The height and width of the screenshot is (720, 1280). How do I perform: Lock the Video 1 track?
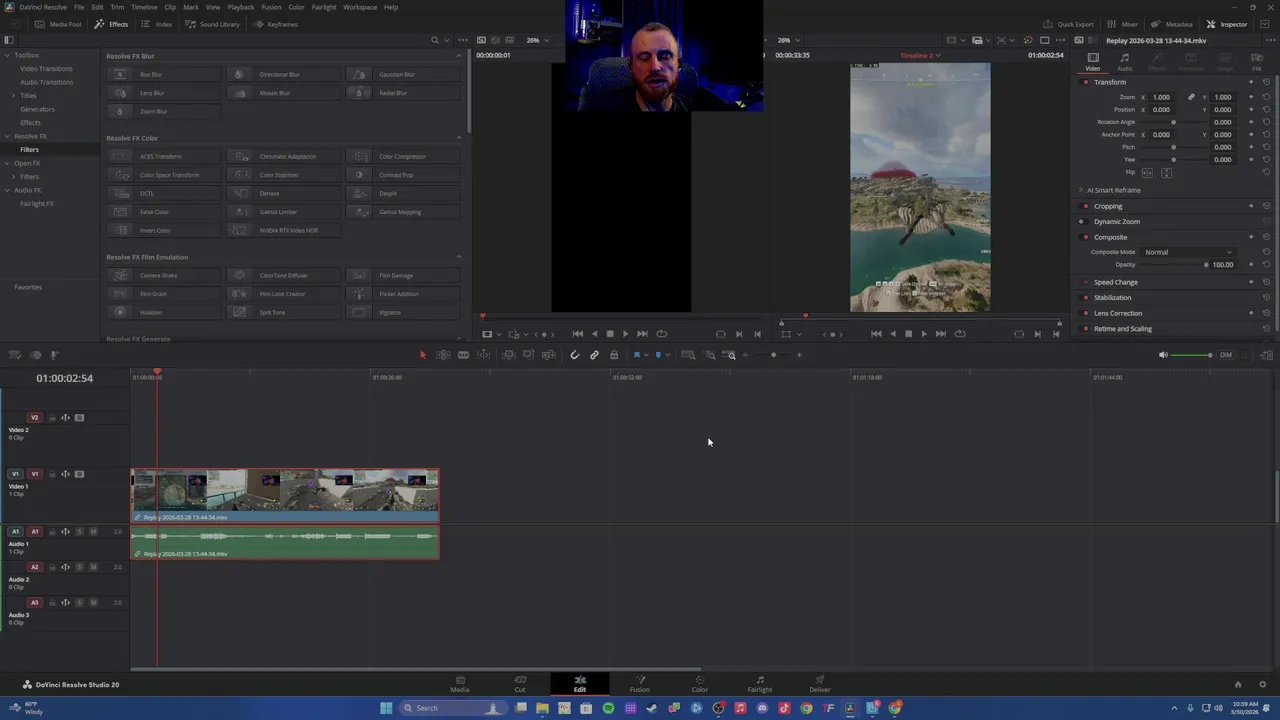52,474
